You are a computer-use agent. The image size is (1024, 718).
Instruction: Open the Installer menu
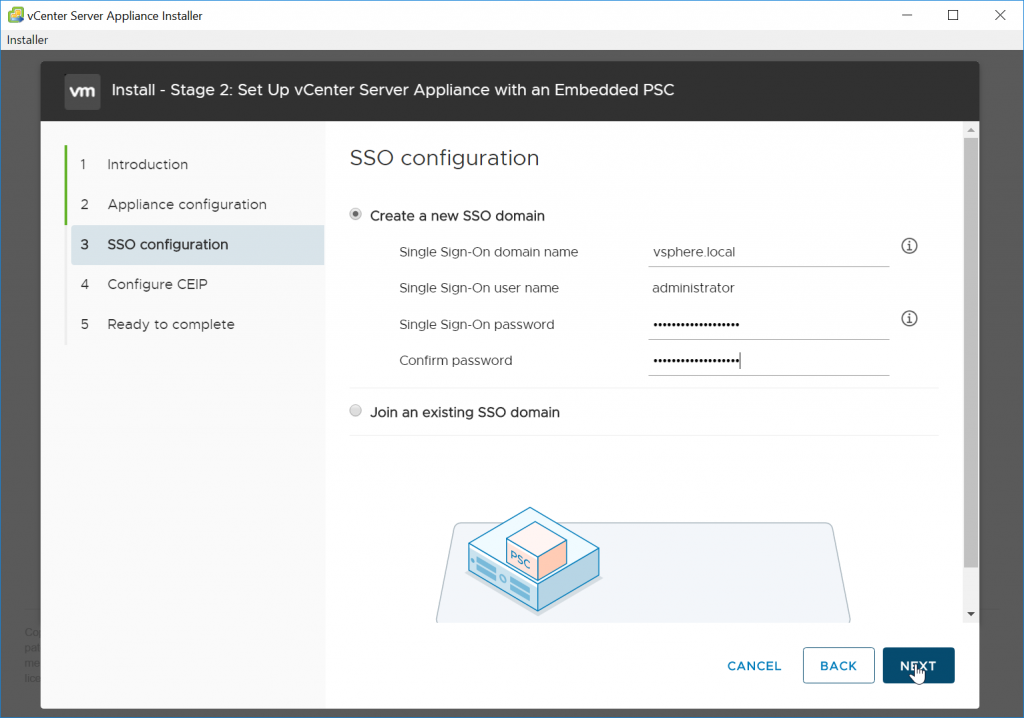tap(27, 40)
